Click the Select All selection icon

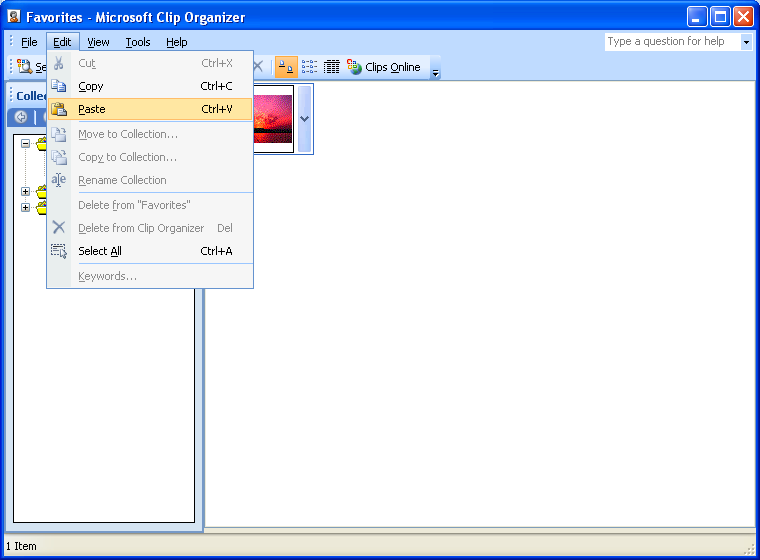pyautogui.click(x=59, y=251)
